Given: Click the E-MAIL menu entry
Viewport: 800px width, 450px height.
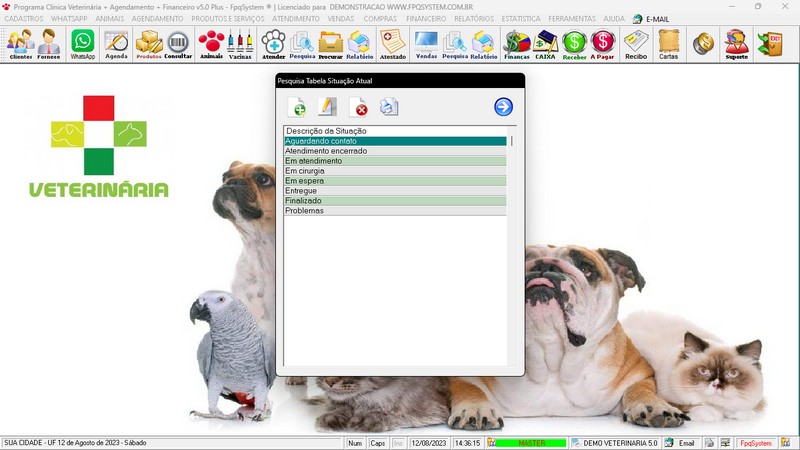Looking at the screenshot, I should pyautogui.click(x=651, y=19).
